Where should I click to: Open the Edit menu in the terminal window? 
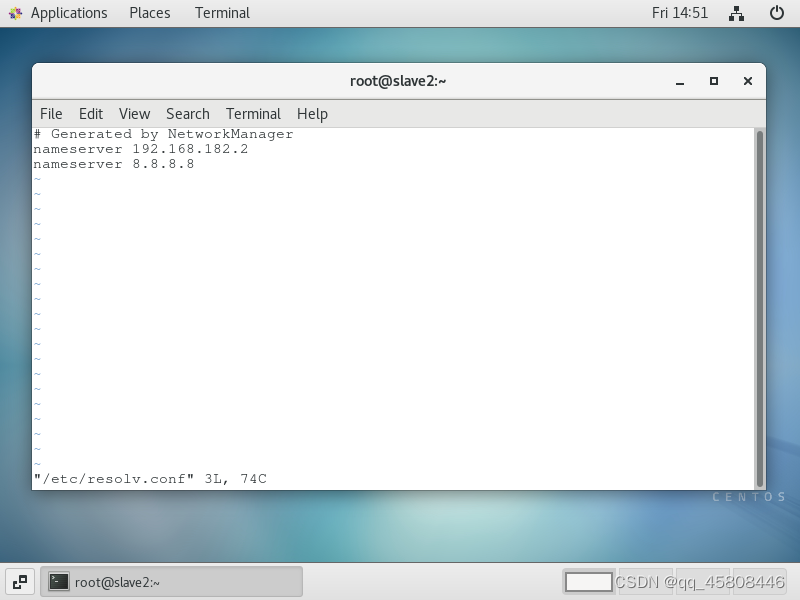click(90, 113)
